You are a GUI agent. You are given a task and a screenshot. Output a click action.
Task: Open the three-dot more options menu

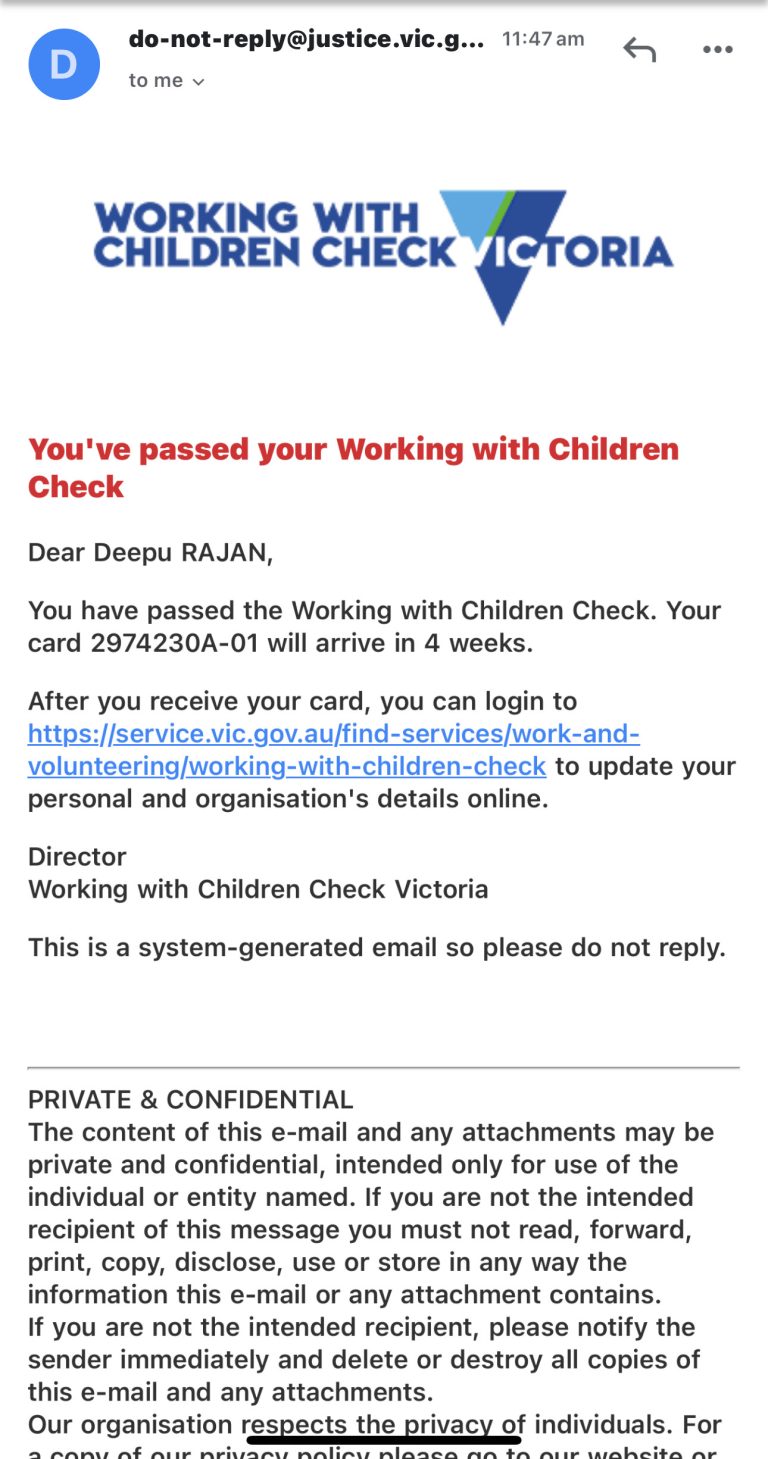717,50
